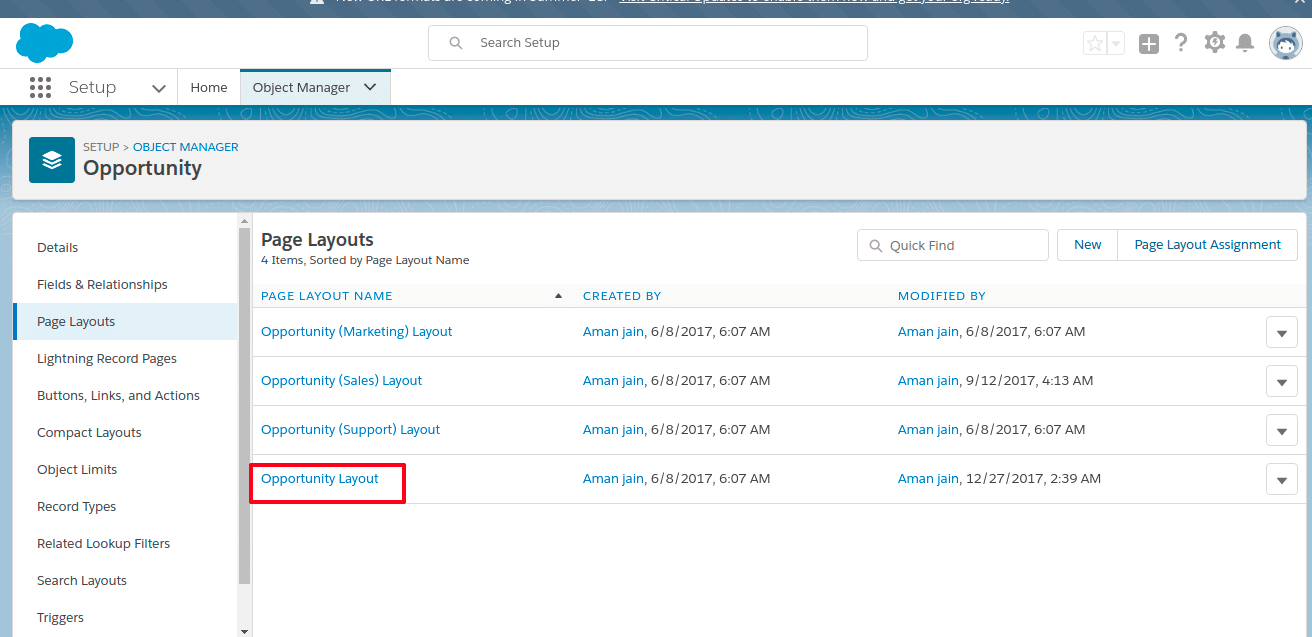
Task: Open the Notifications bell icon
Action: coord(1245,43)
